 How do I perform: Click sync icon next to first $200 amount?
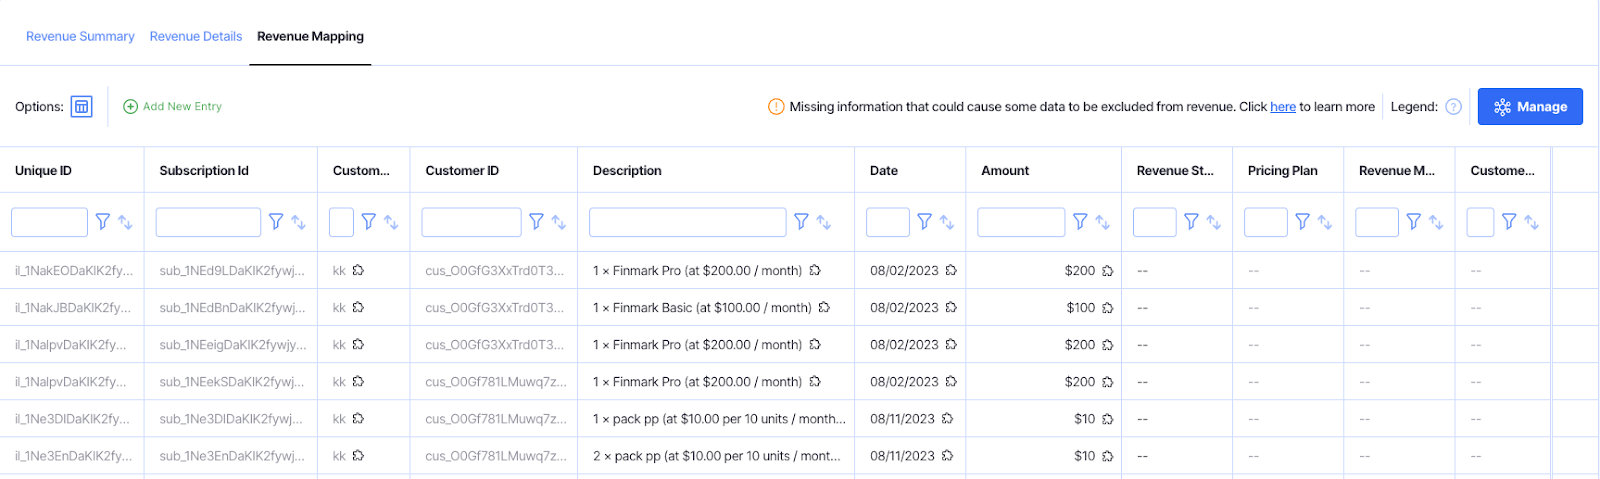click(1108, 271)
